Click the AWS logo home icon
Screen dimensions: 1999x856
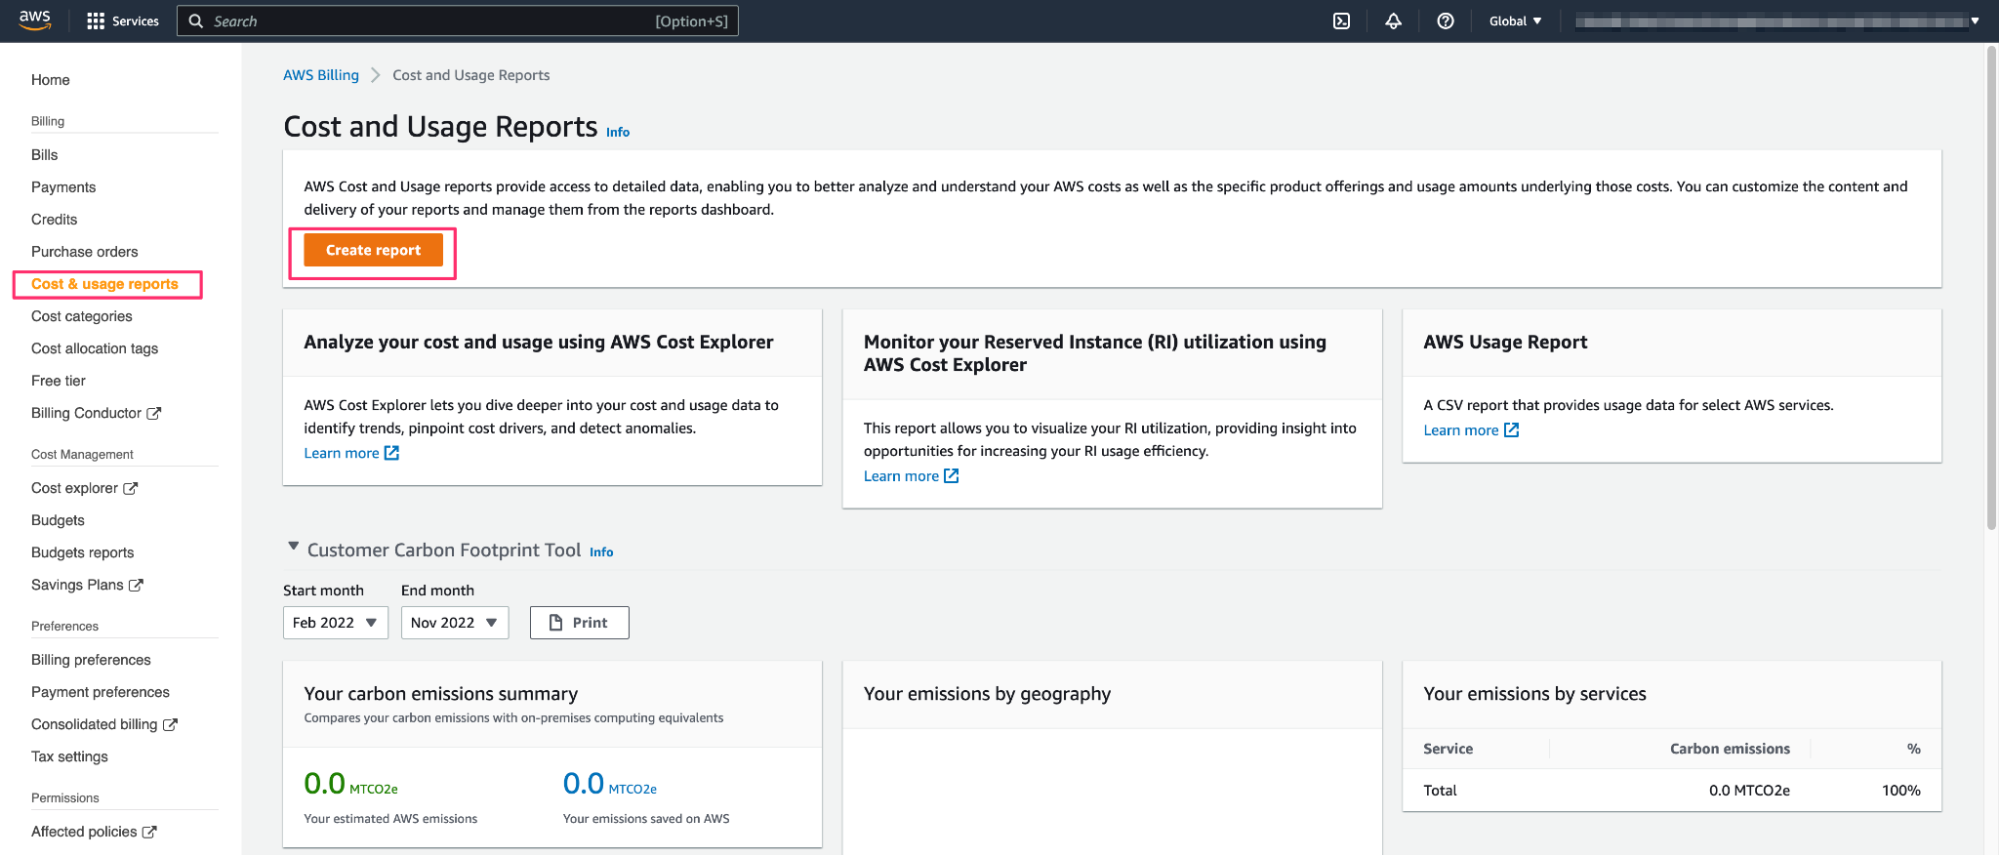pos(35,20)
